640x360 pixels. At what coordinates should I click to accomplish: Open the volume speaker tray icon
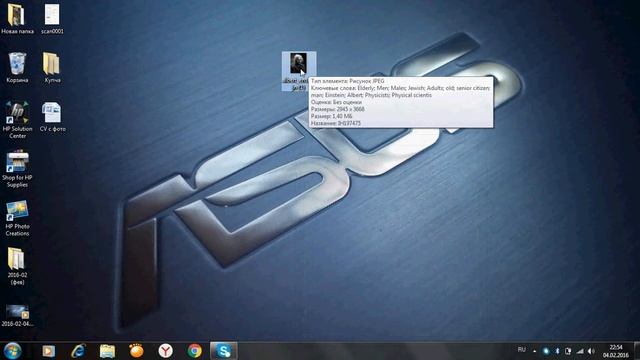click(x=591, y=351)
